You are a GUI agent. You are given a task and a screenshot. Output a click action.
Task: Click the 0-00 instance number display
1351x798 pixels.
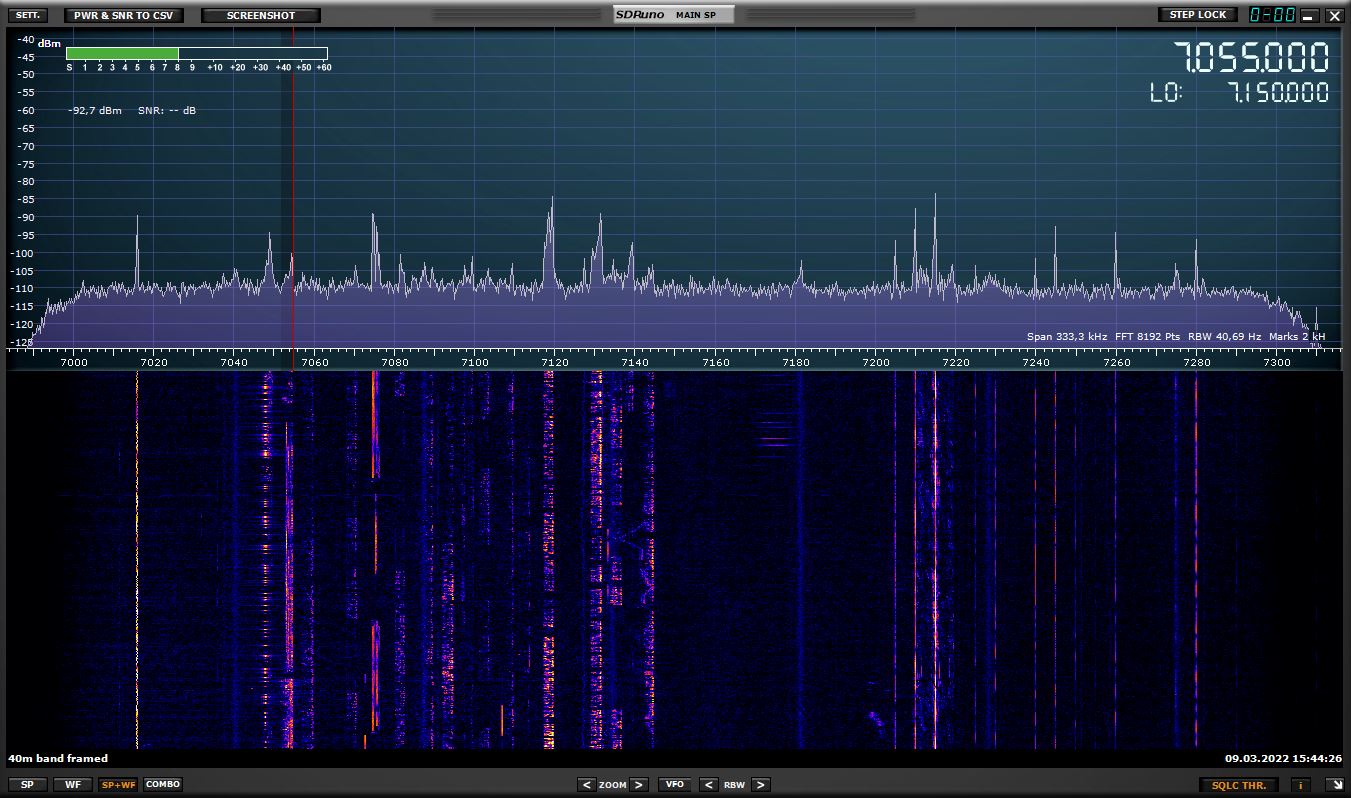[x=1272, y=15]
